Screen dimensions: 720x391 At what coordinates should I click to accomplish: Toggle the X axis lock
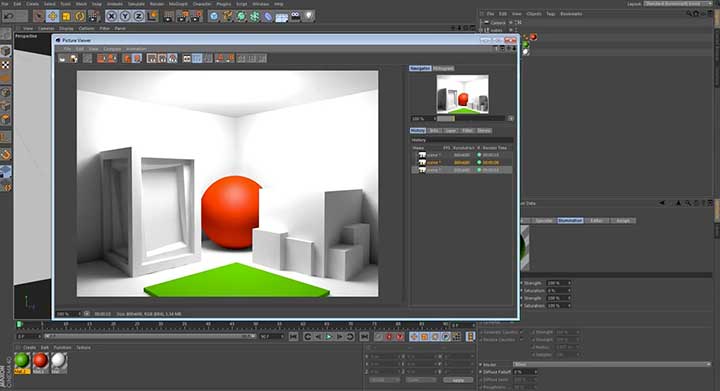coord(111,17)
